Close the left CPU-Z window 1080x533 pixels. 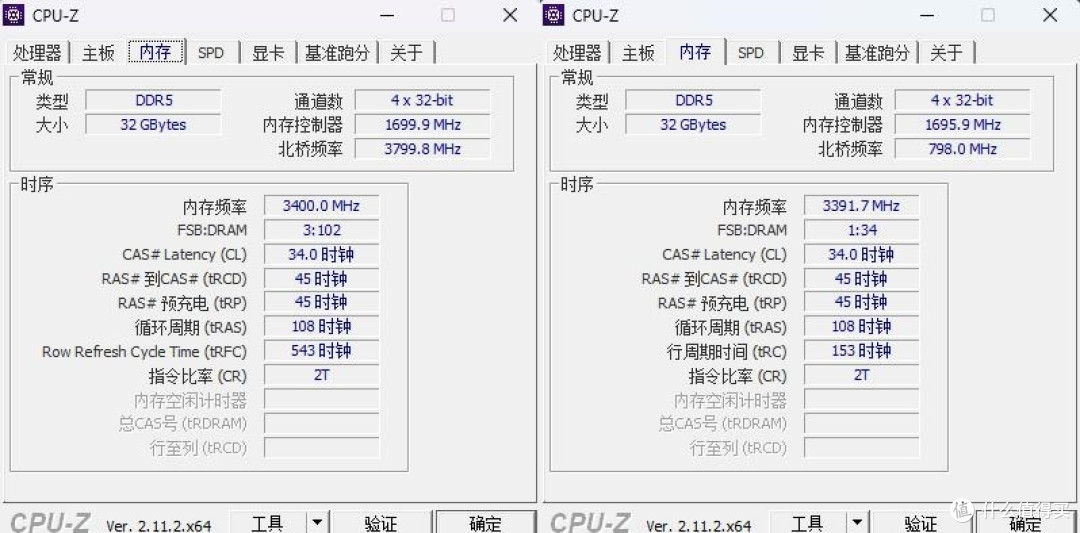click(510, 15)
